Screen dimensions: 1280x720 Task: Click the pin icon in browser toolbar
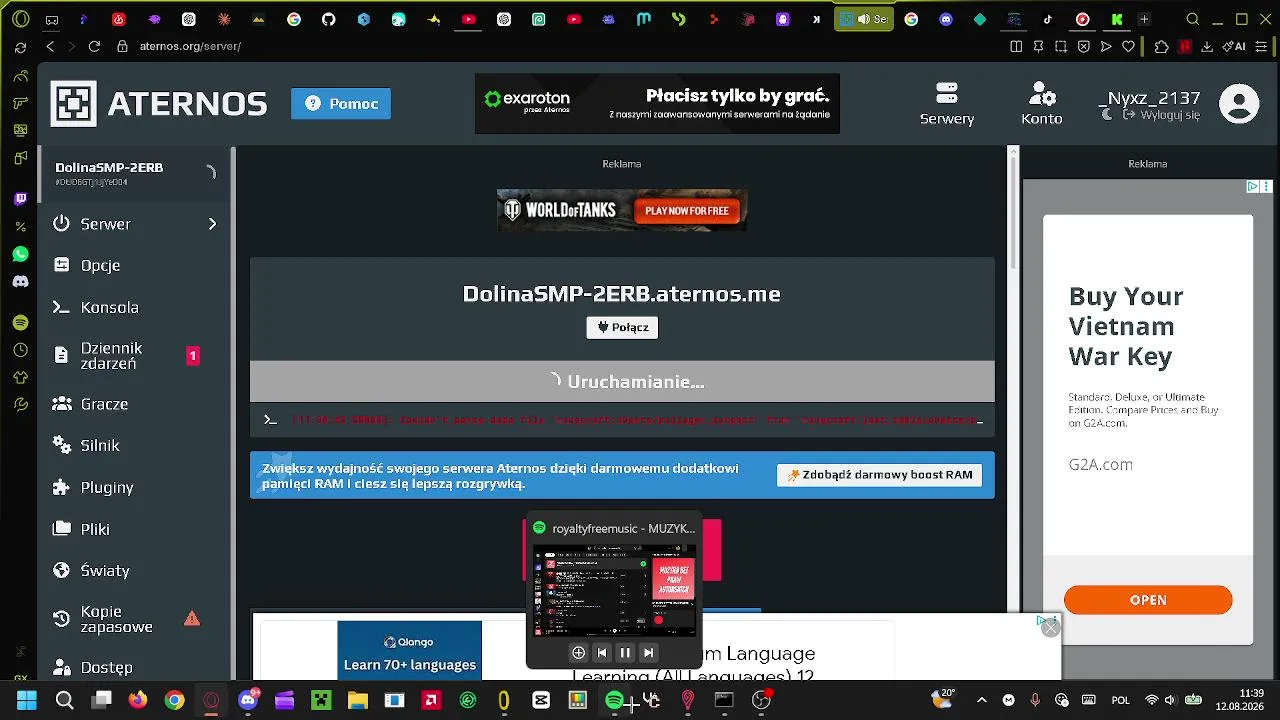(x=1039, y=46)
